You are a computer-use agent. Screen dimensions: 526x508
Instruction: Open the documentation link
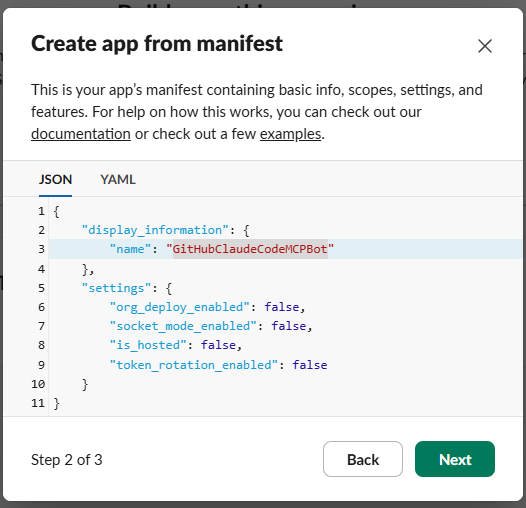click(81, 134)
